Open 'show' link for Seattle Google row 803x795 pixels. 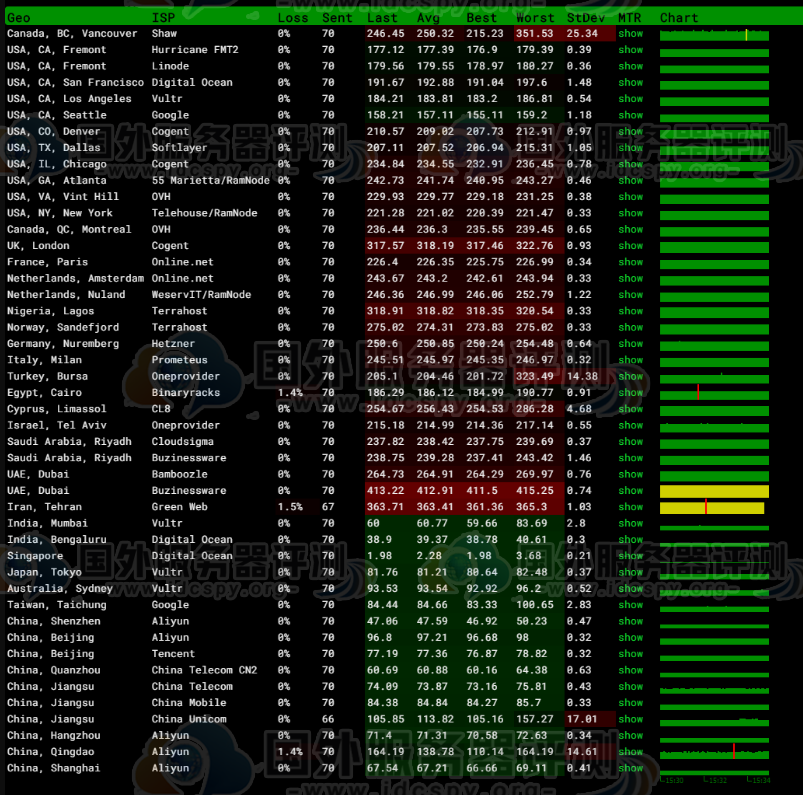point(630,115)
